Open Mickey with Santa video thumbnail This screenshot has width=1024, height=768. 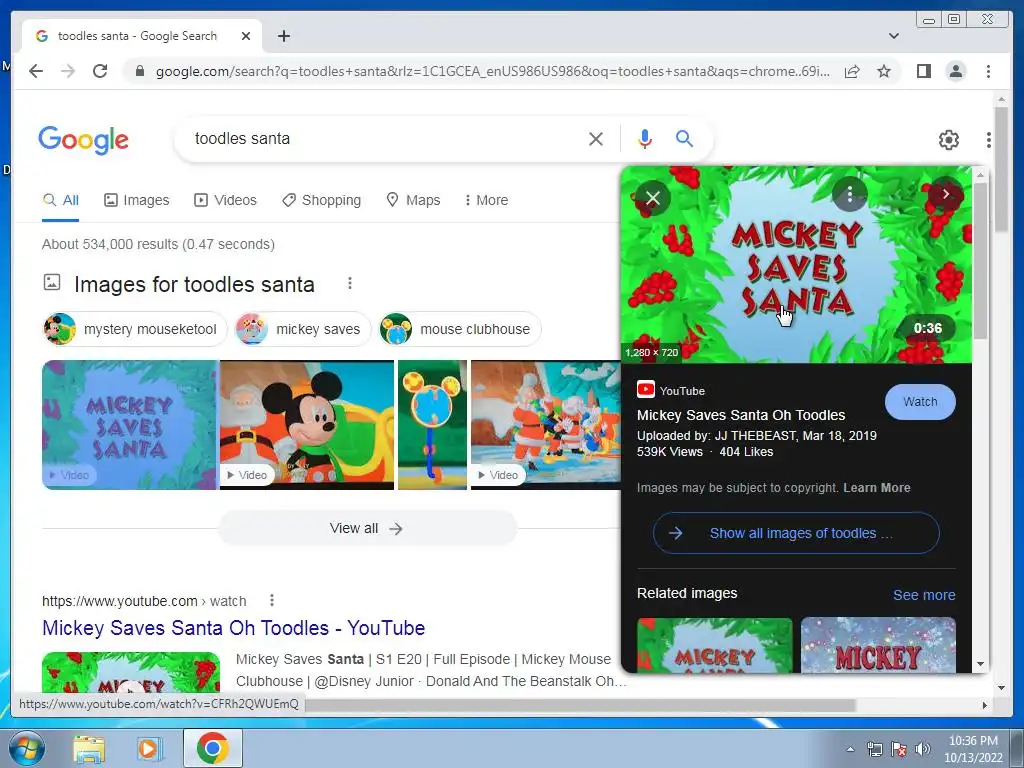307,424
